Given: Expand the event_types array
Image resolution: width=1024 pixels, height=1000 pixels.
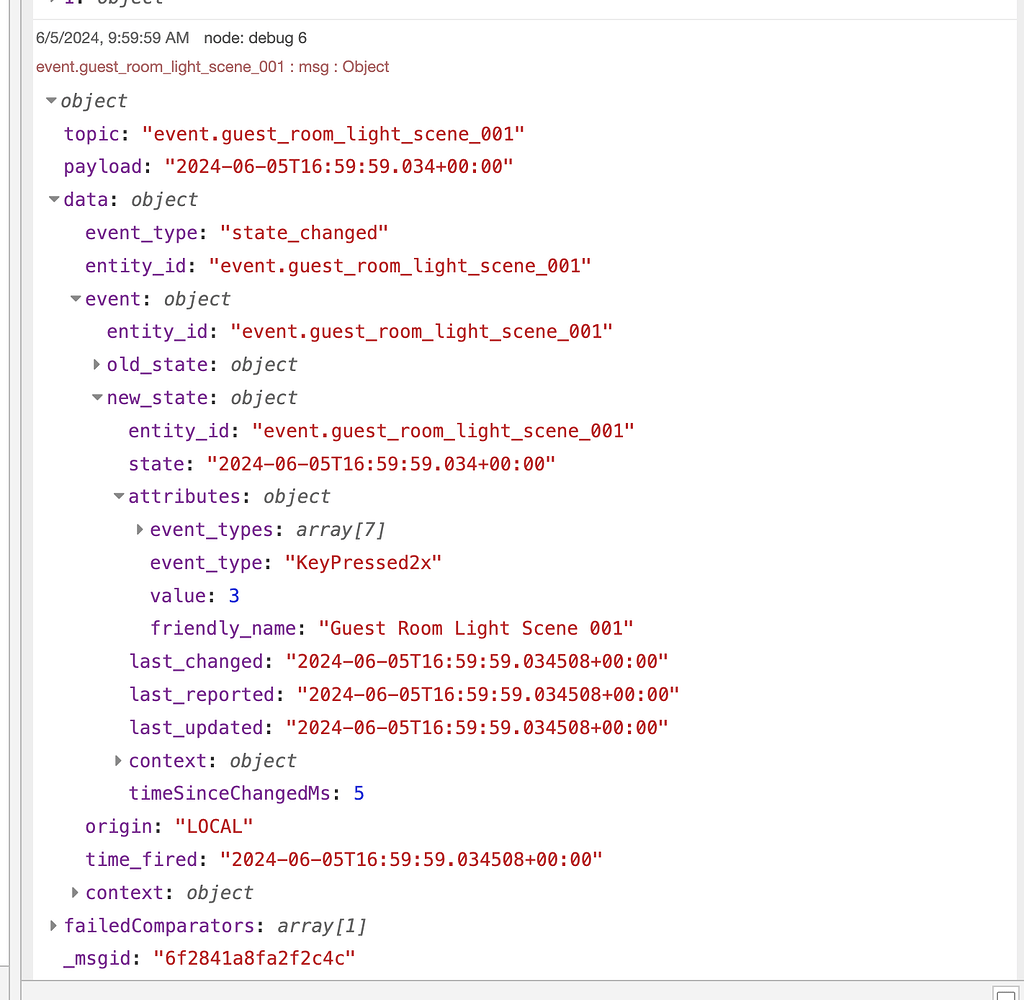Looking at the screenshot, I should tap(139, 529).
